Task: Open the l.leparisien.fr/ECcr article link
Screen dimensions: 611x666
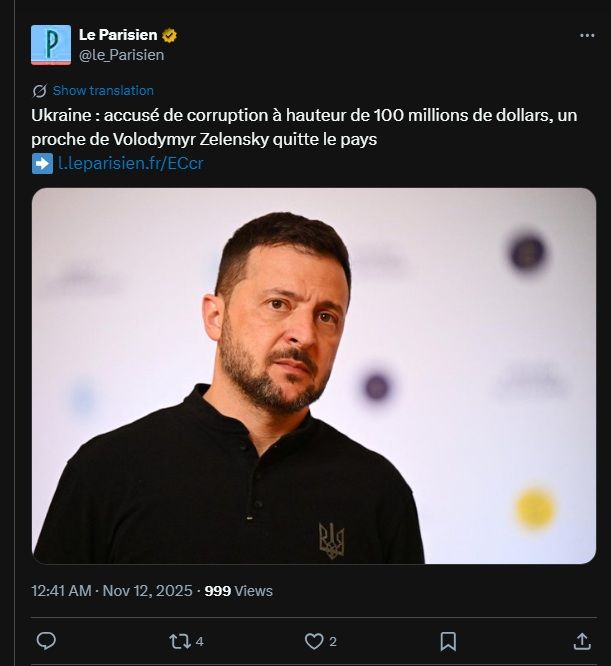Action: tap(130, 163)
